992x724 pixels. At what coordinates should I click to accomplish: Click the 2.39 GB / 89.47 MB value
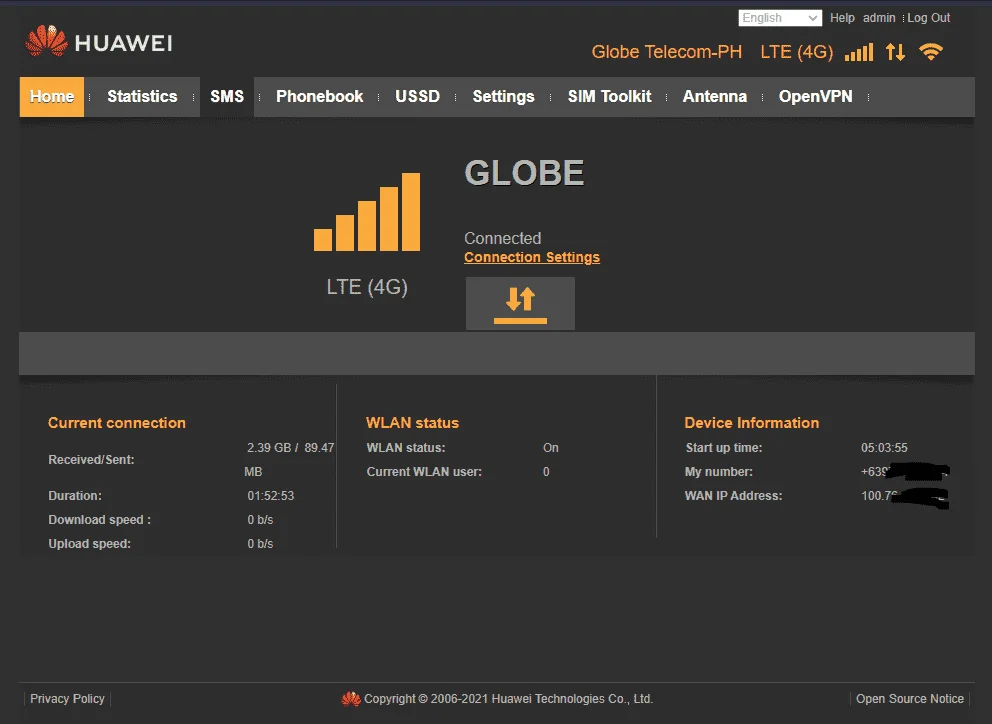tap(290, 459)
